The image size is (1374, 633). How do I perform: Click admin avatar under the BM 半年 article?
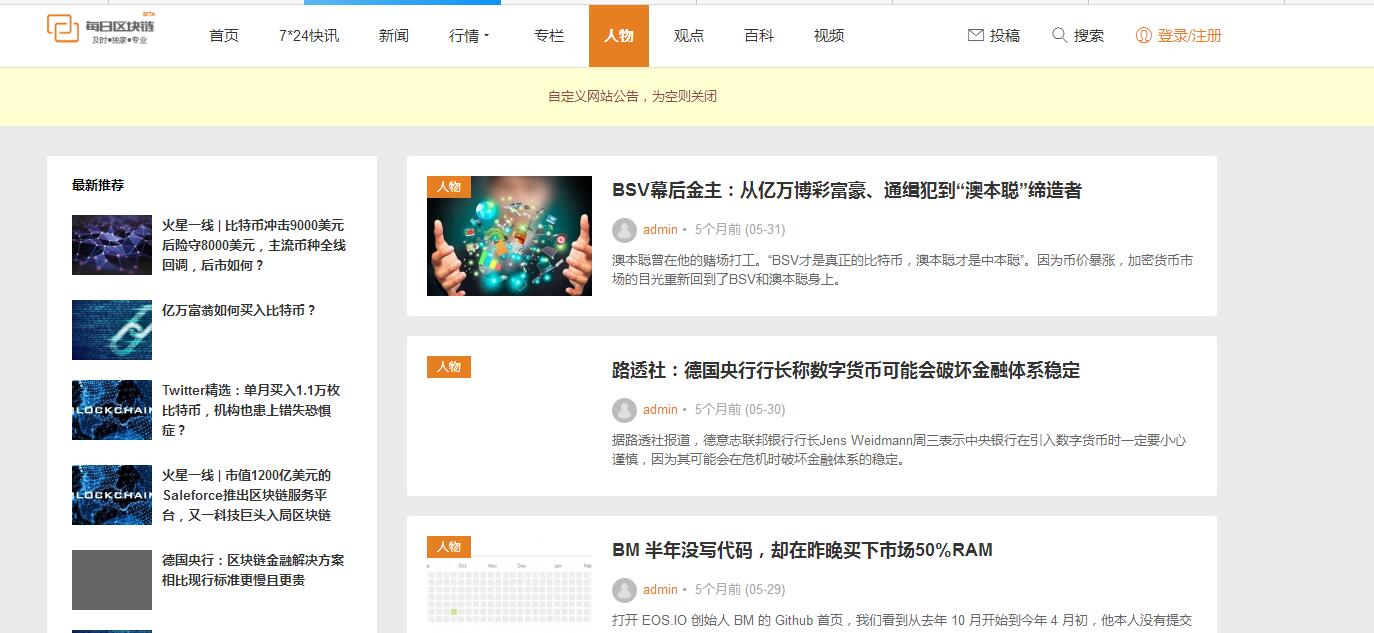click(x=624, y=590)
